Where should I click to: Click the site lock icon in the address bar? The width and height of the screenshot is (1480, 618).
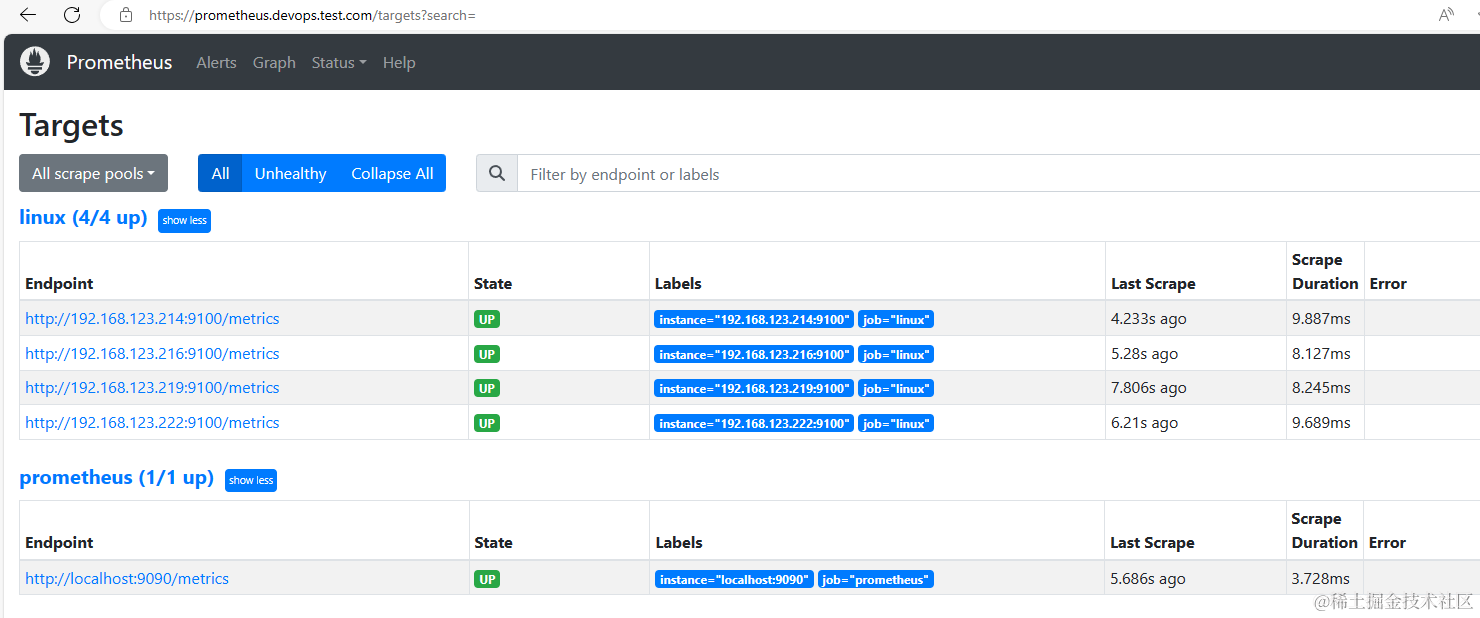(126, 15)
